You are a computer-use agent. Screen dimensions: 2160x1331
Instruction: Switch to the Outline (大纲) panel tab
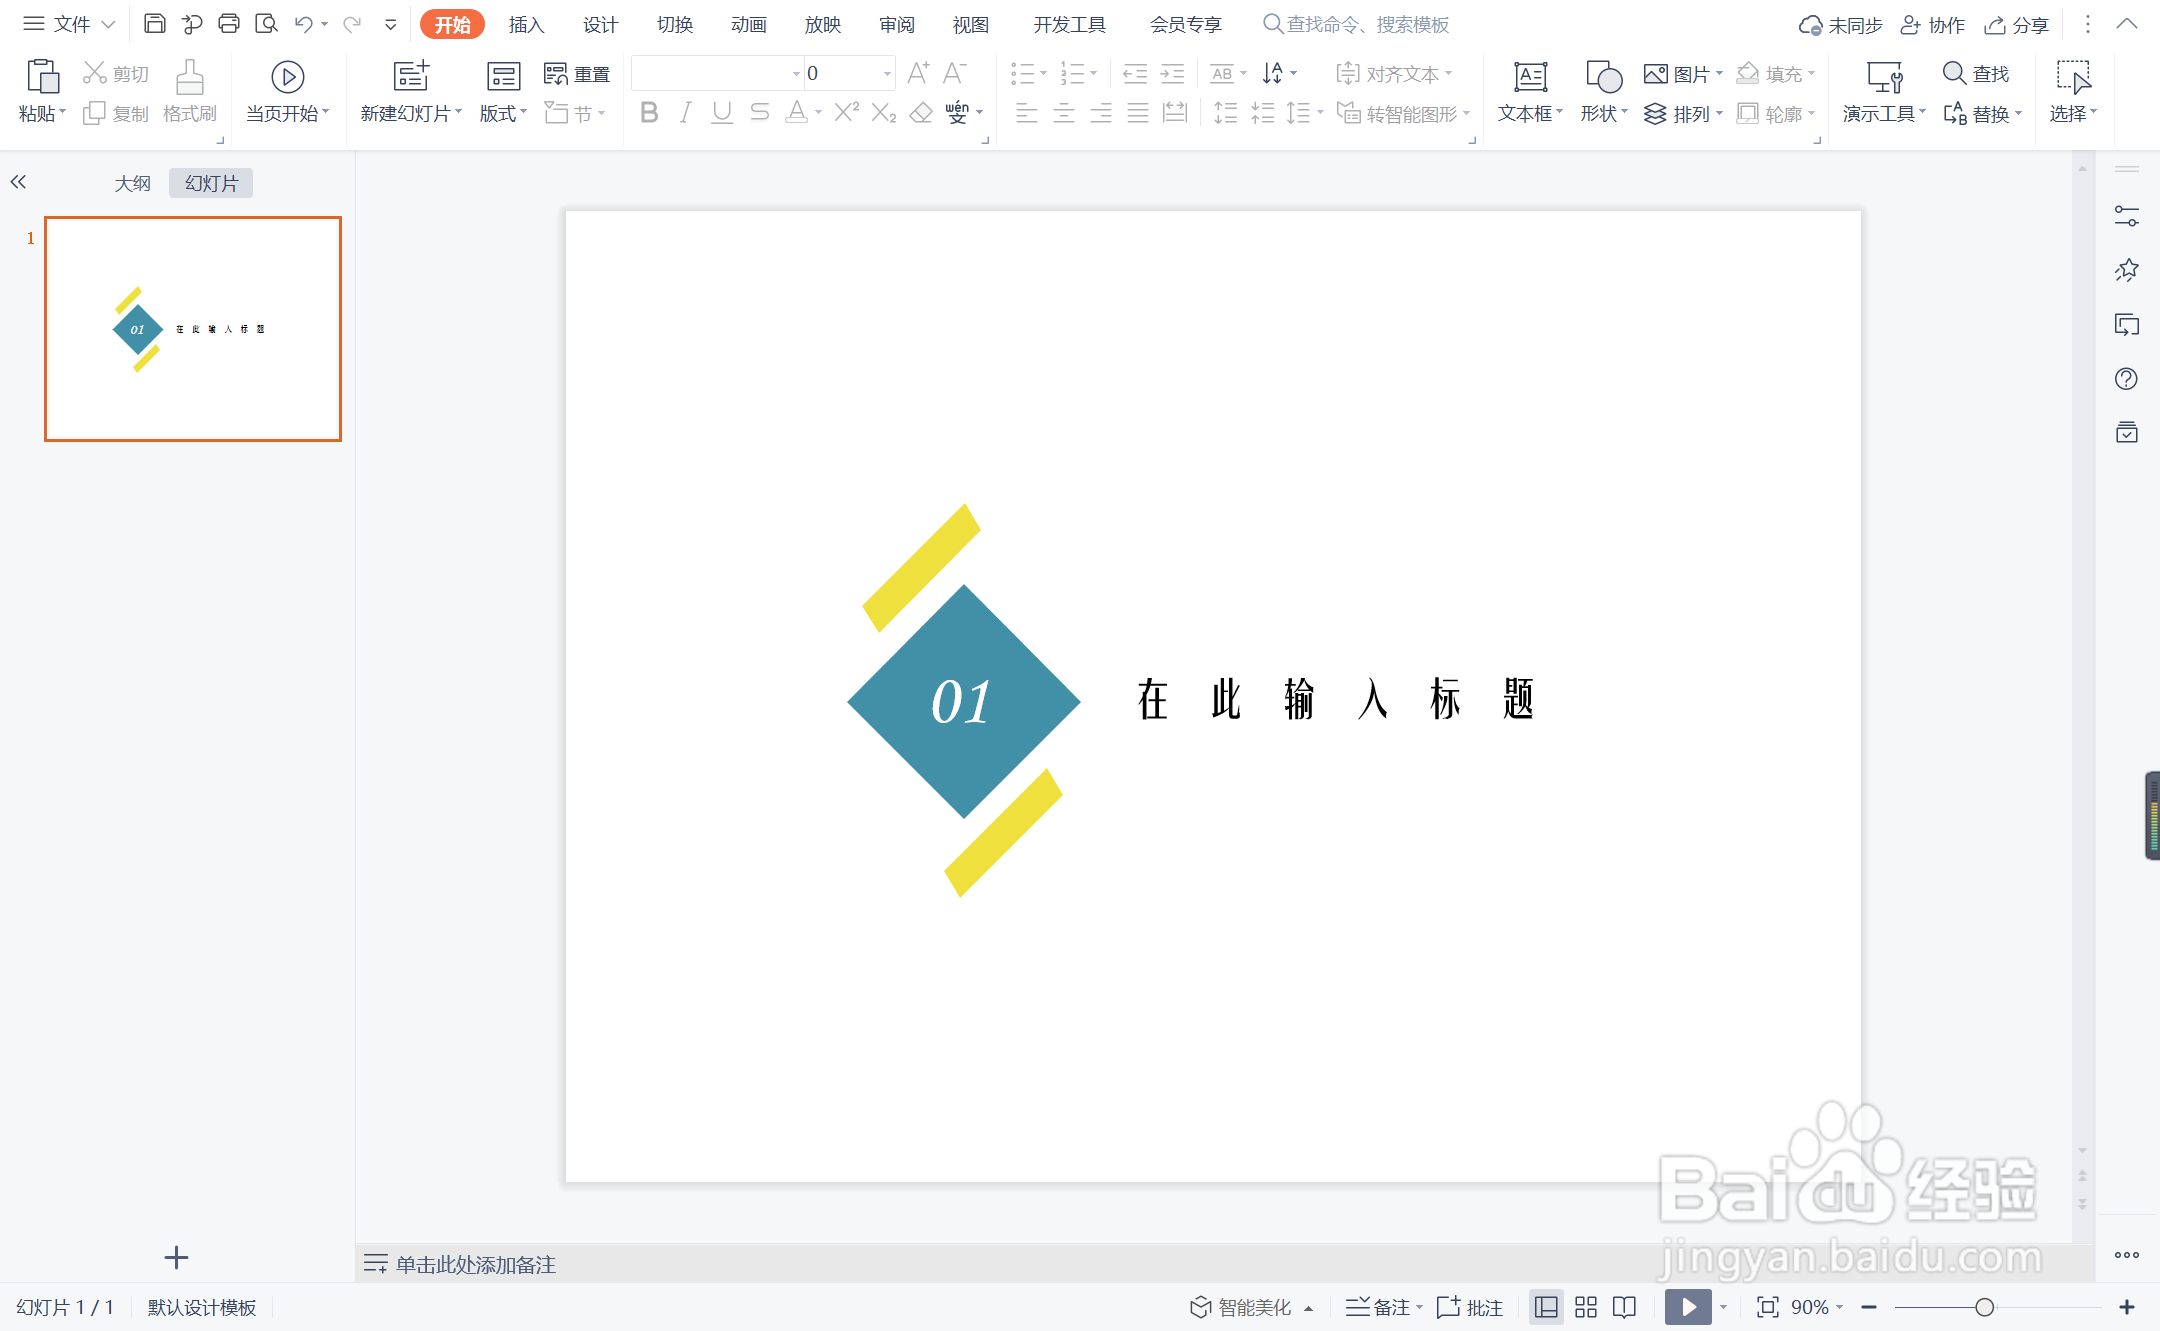[132, 183]
